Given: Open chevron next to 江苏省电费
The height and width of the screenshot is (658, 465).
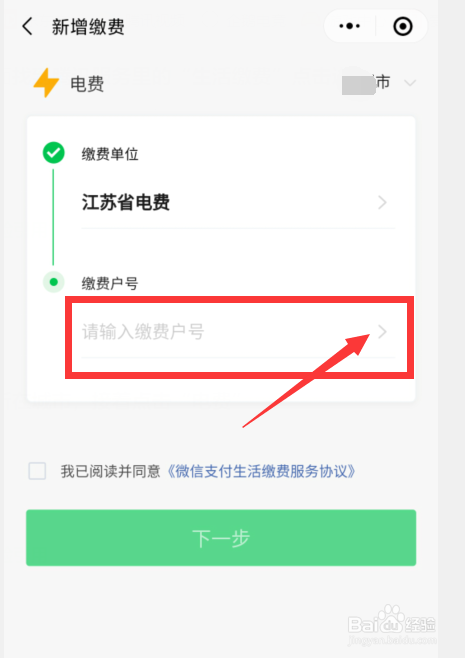Looking at the screenshot, I should [382, 202].
